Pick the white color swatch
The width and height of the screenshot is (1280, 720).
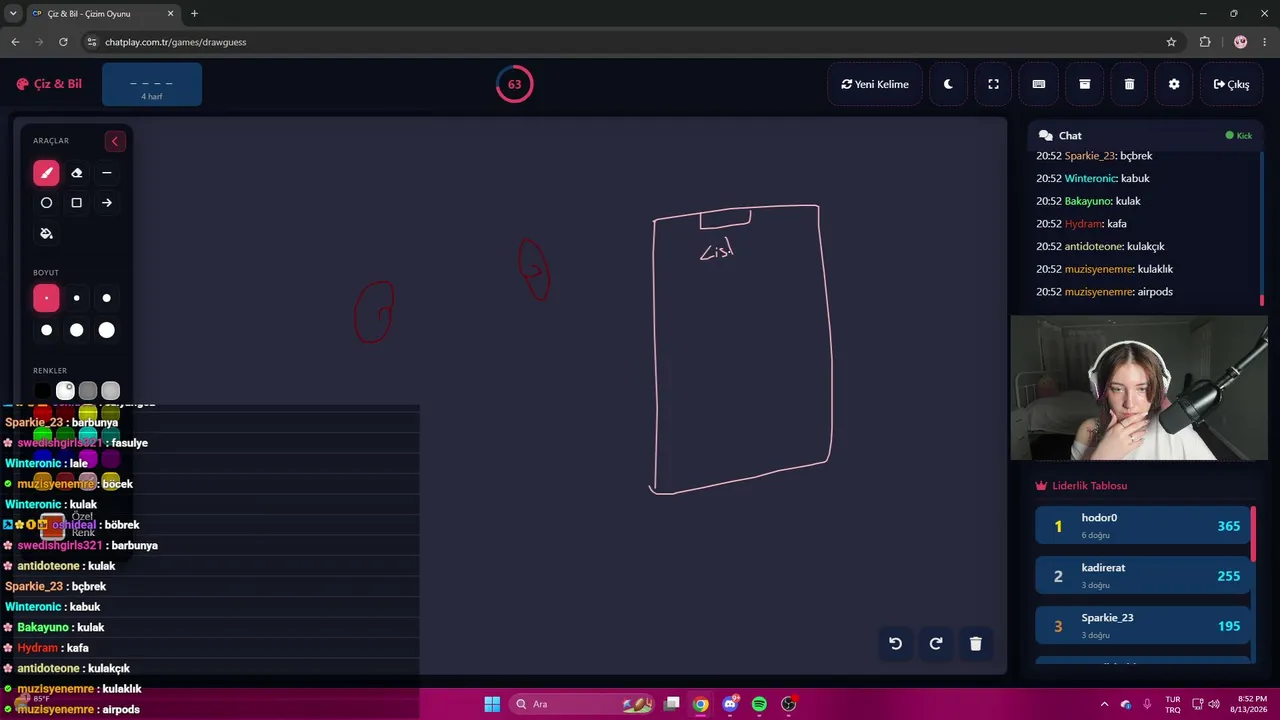coord(65,391)
